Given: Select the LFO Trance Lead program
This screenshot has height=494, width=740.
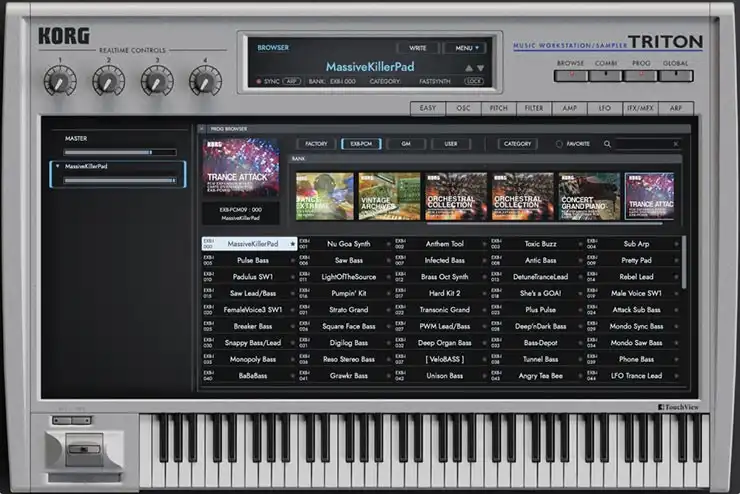Looking at the screenshot, I should 633,376.
